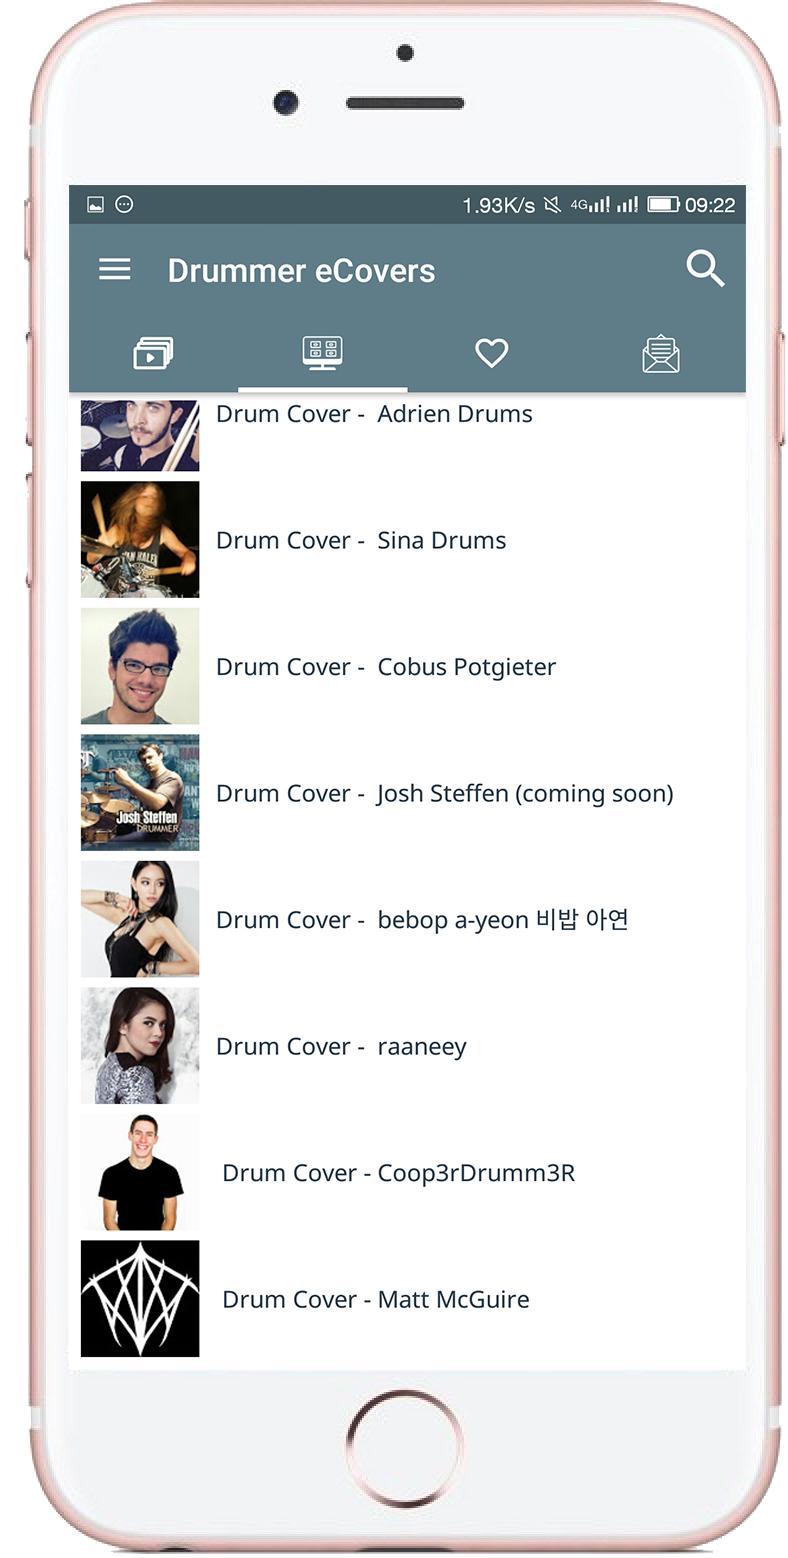Image resolution: width=788 pixels, height=1558 pixels.
Task: Tap the Coop3rDrumm3R thumbnail photo
Action: point(140,1172)
